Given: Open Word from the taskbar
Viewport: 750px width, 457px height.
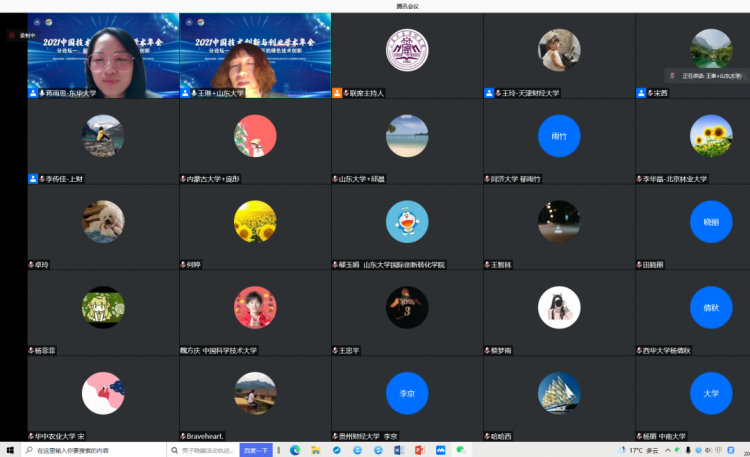Looking at the screenshot, I should pyautogui.click(x=399, y=450).
